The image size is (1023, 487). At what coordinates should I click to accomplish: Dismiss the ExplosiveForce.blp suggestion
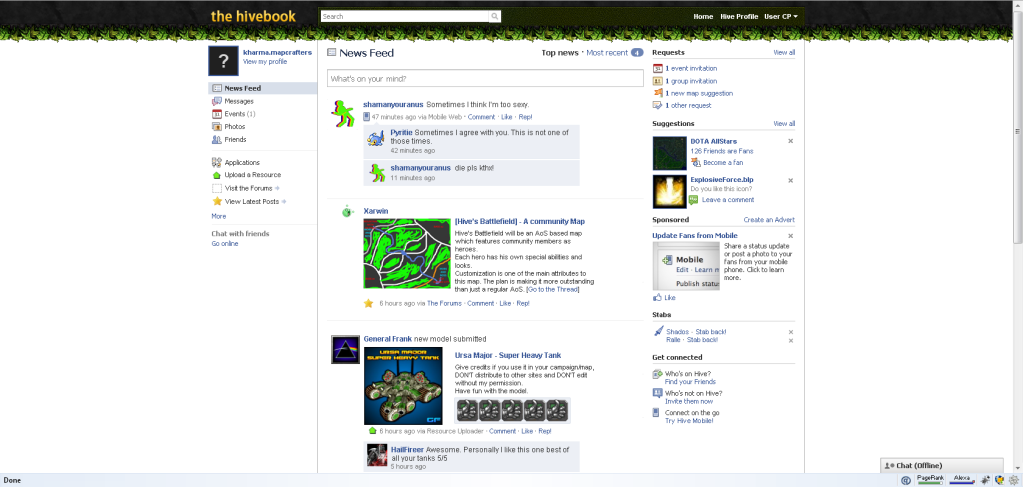(791, 180)
